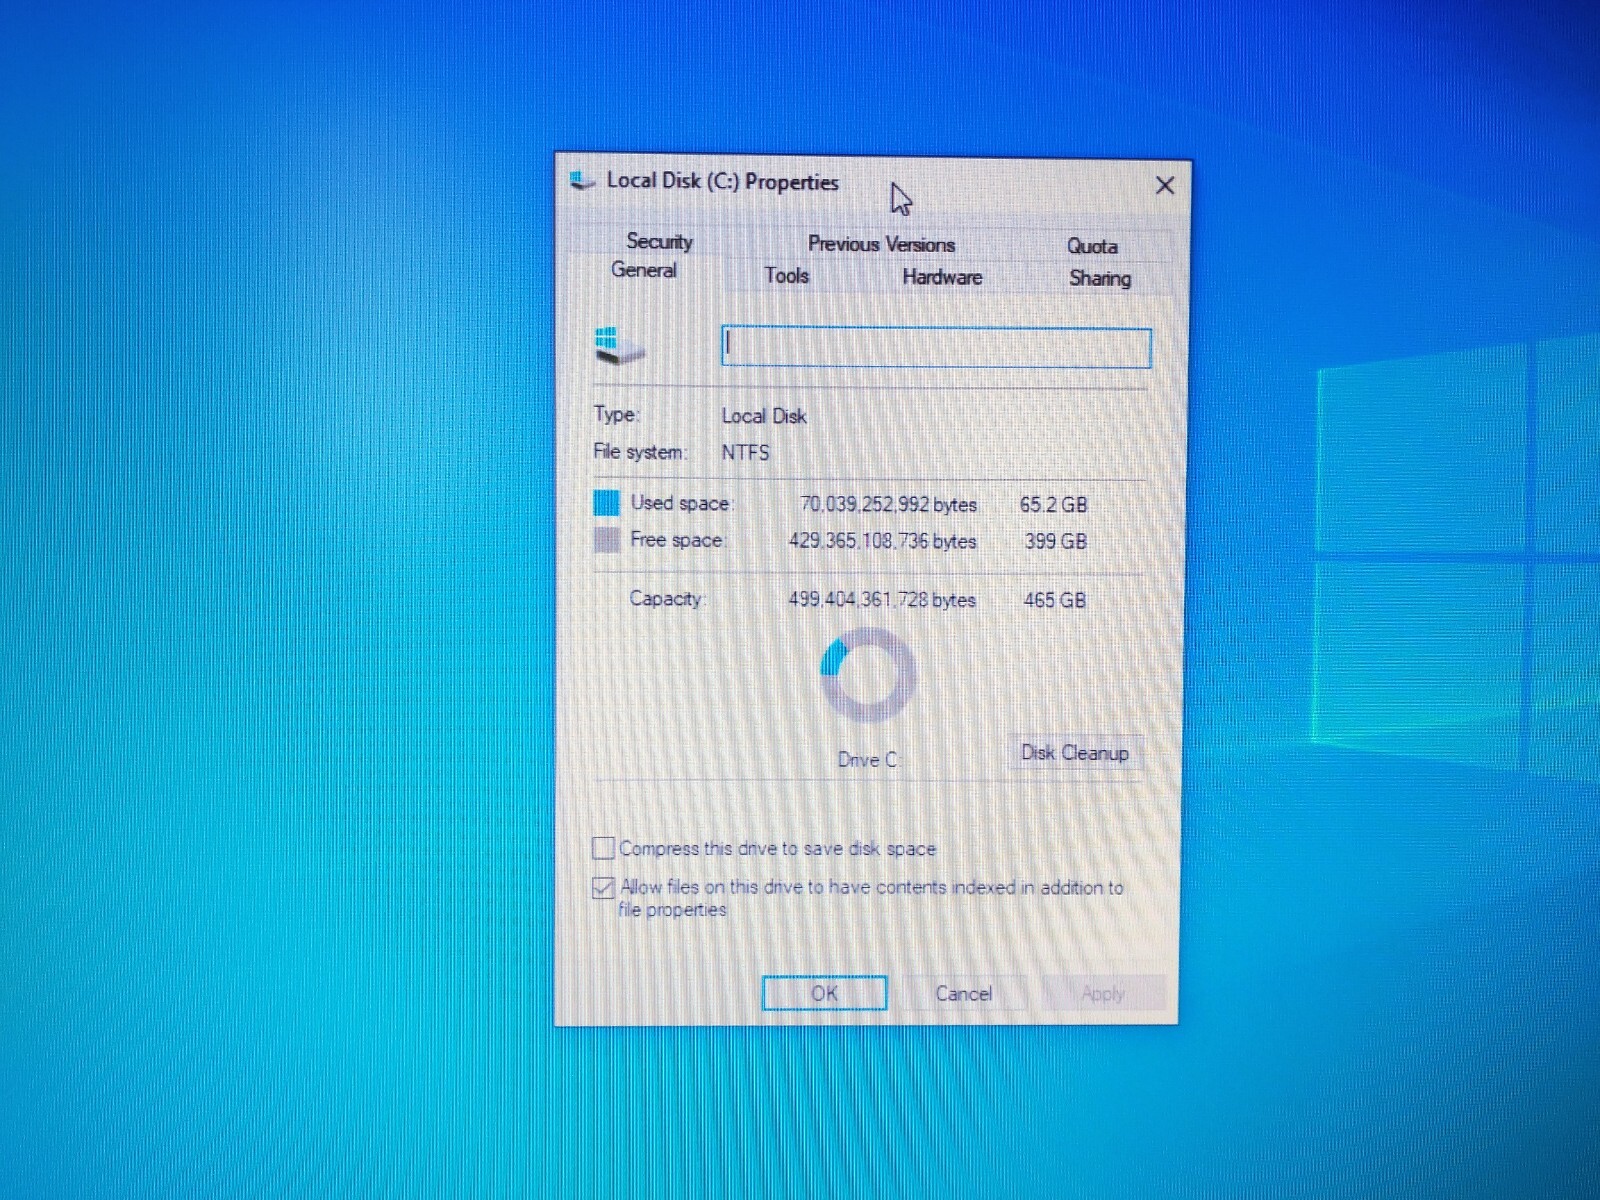This screenshot has height=1200, width=1600.
Task: Select the '70,039,252,992 bytes' used value
Action: 888,504
